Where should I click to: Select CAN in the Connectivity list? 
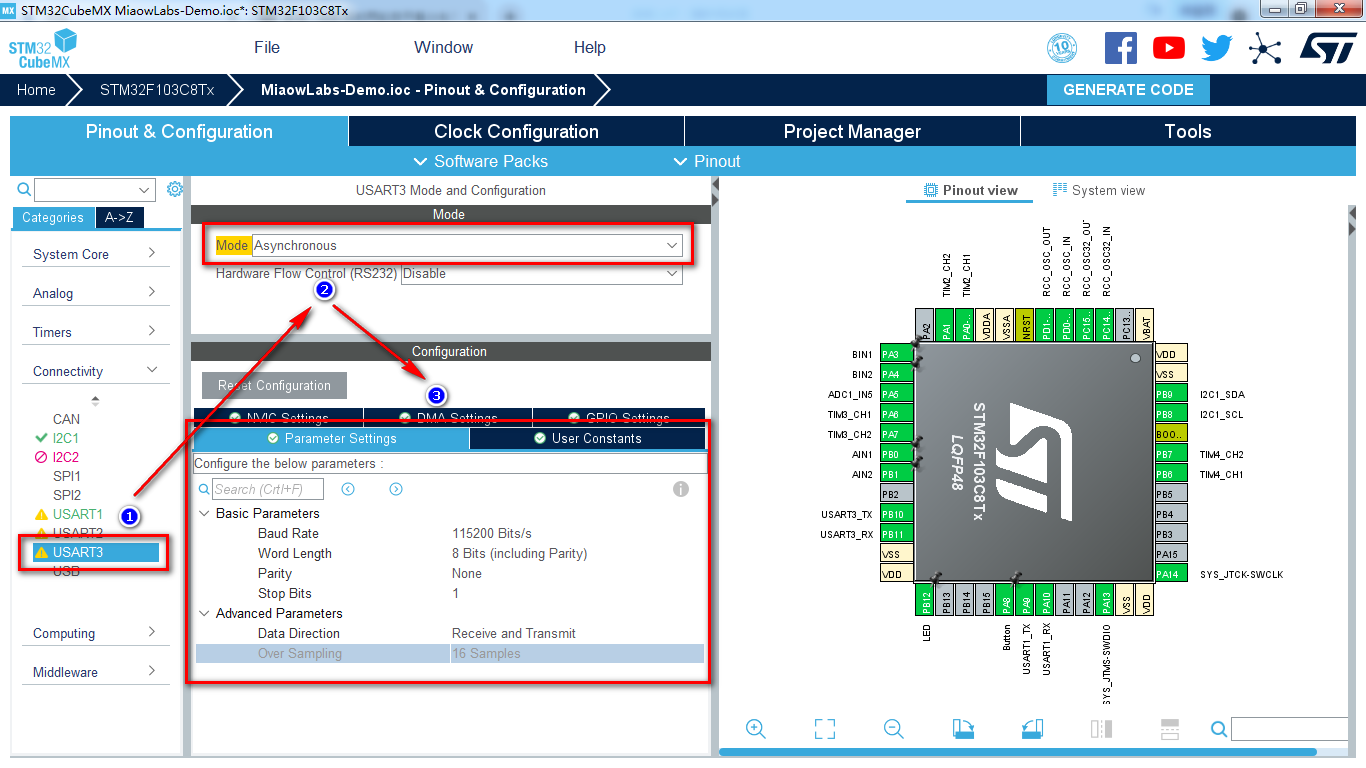click(x=66, y=419)
